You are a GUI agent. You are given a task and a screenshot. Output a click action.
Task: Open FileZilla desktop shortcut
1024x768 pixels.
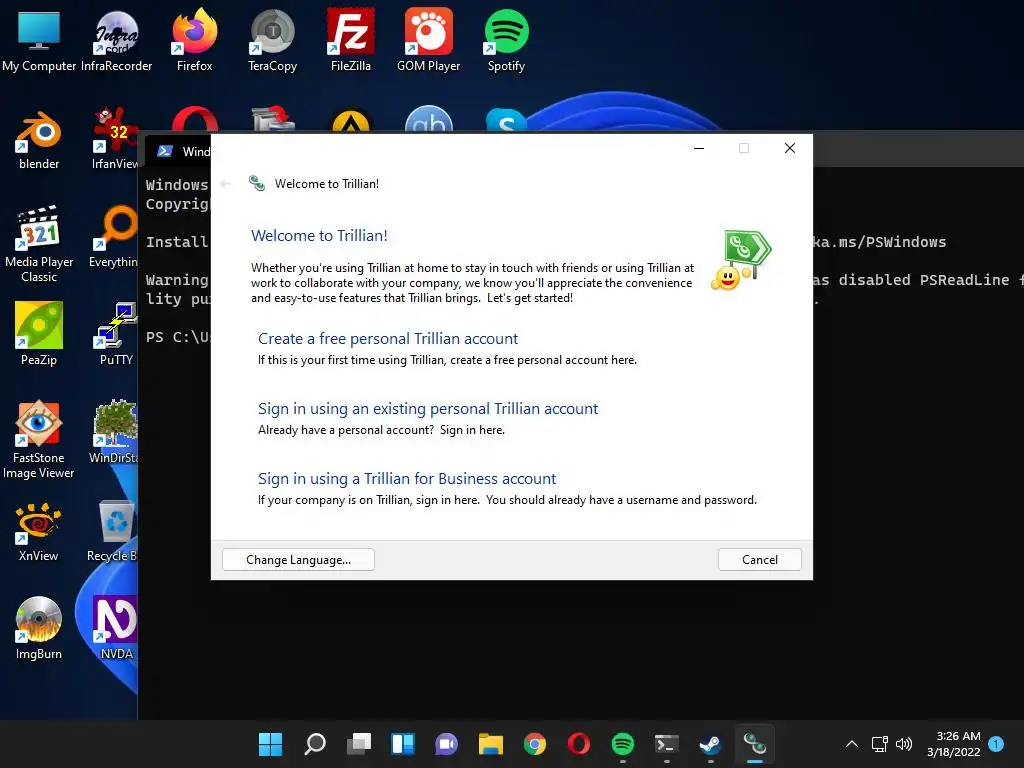coord(351,40)
